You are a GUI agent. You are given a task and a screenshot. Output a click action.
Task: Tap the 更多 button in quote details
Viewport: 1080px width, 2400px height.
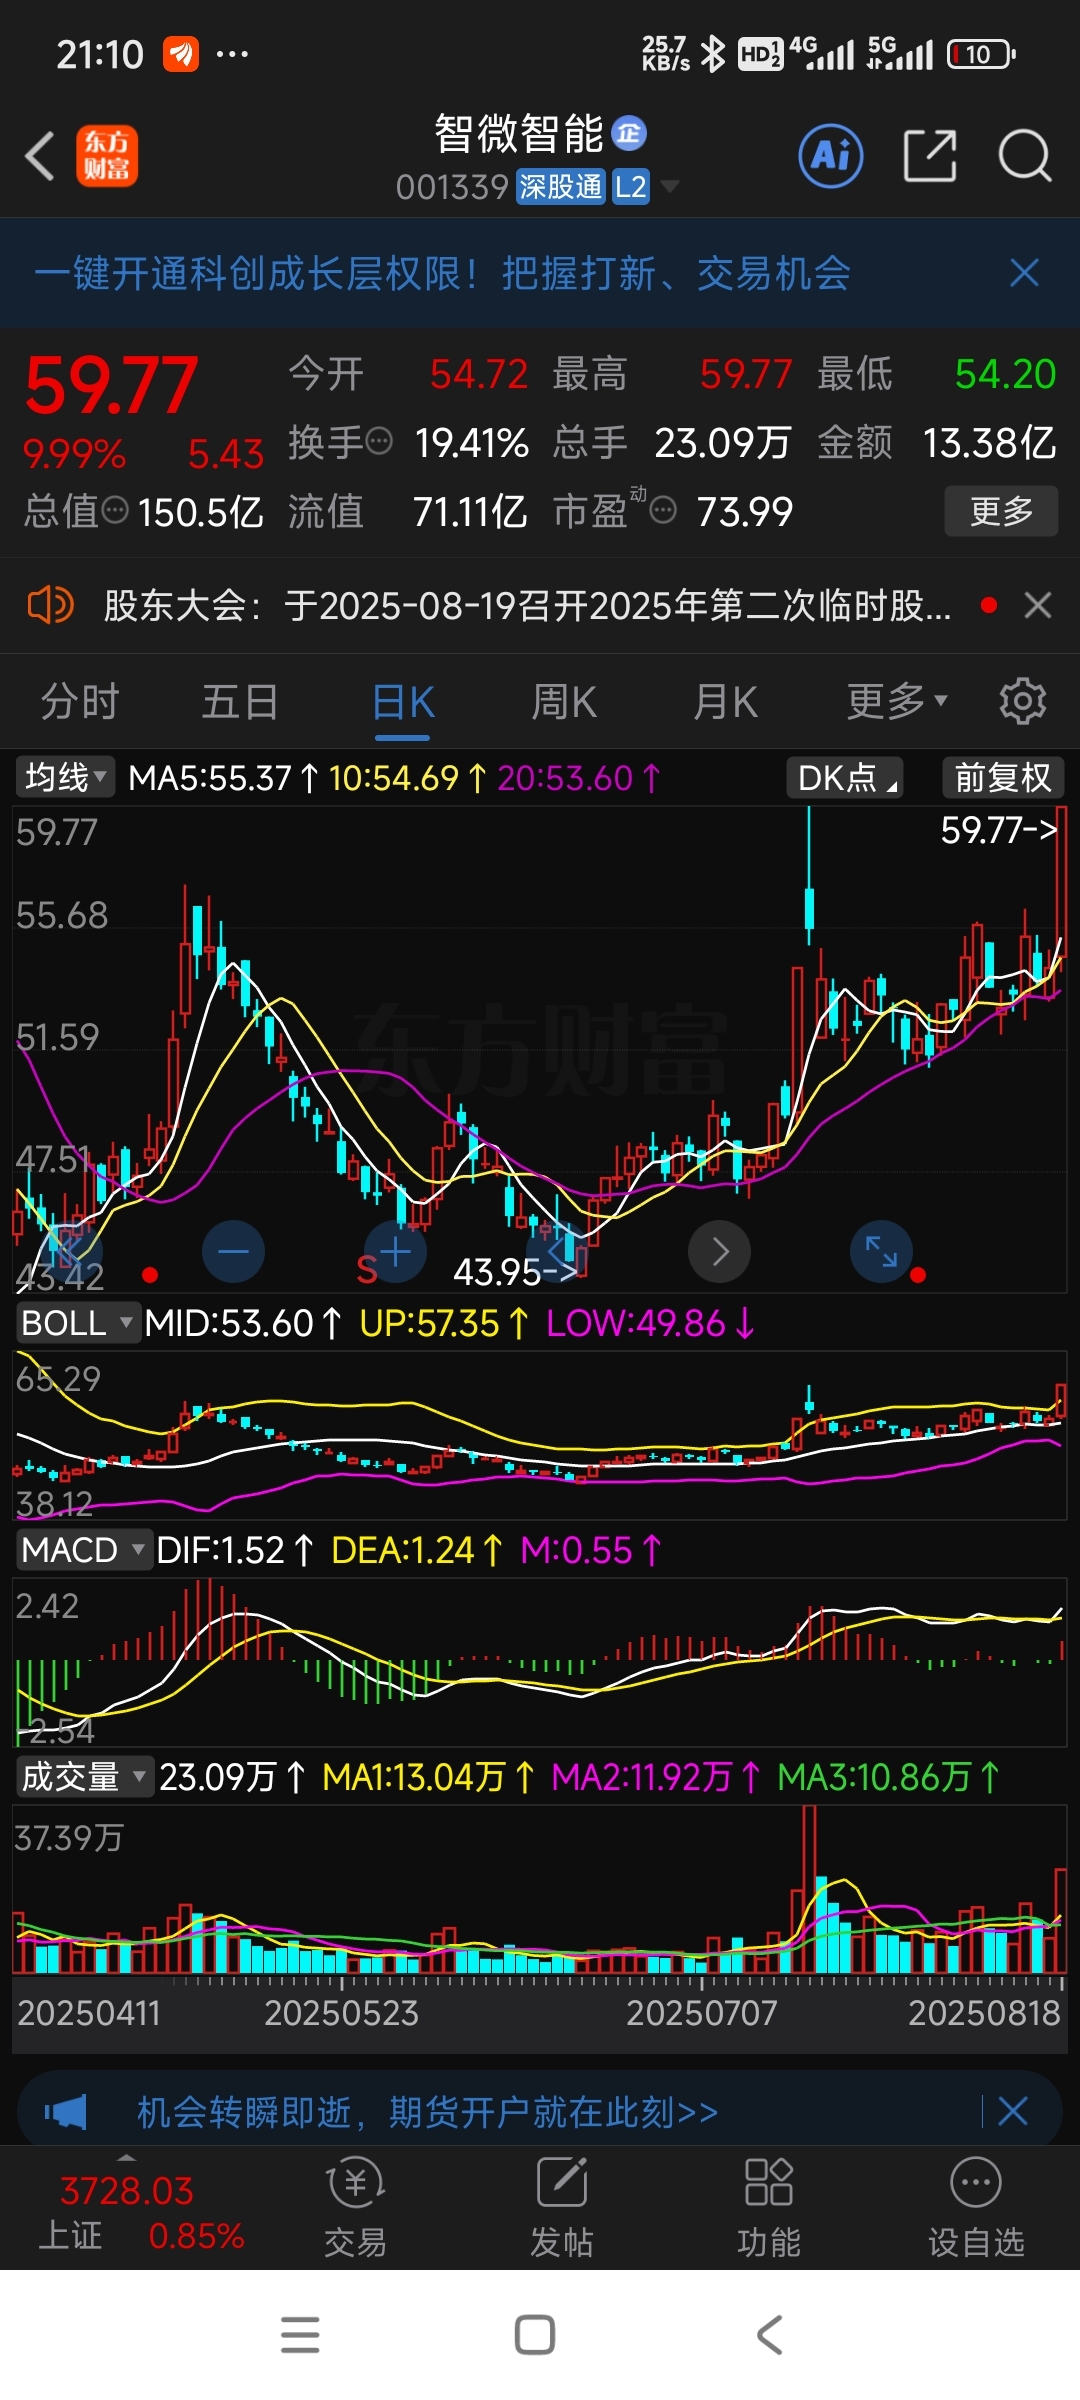(x=1001, y=511)
